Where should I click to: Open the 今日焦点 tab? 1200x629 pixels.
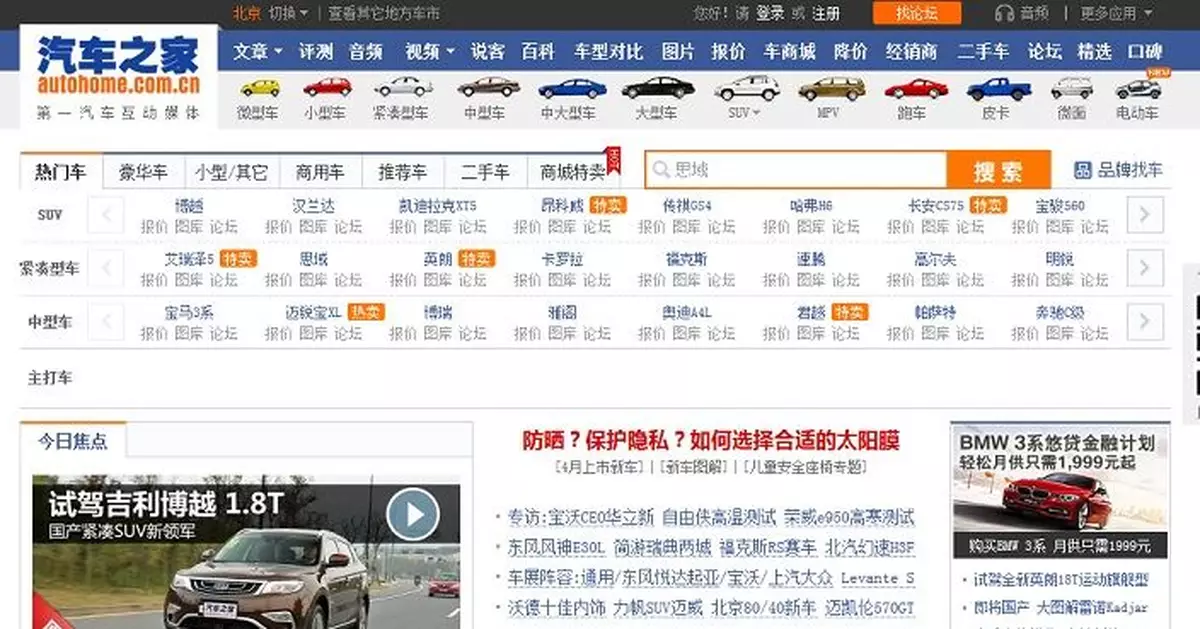73,440
